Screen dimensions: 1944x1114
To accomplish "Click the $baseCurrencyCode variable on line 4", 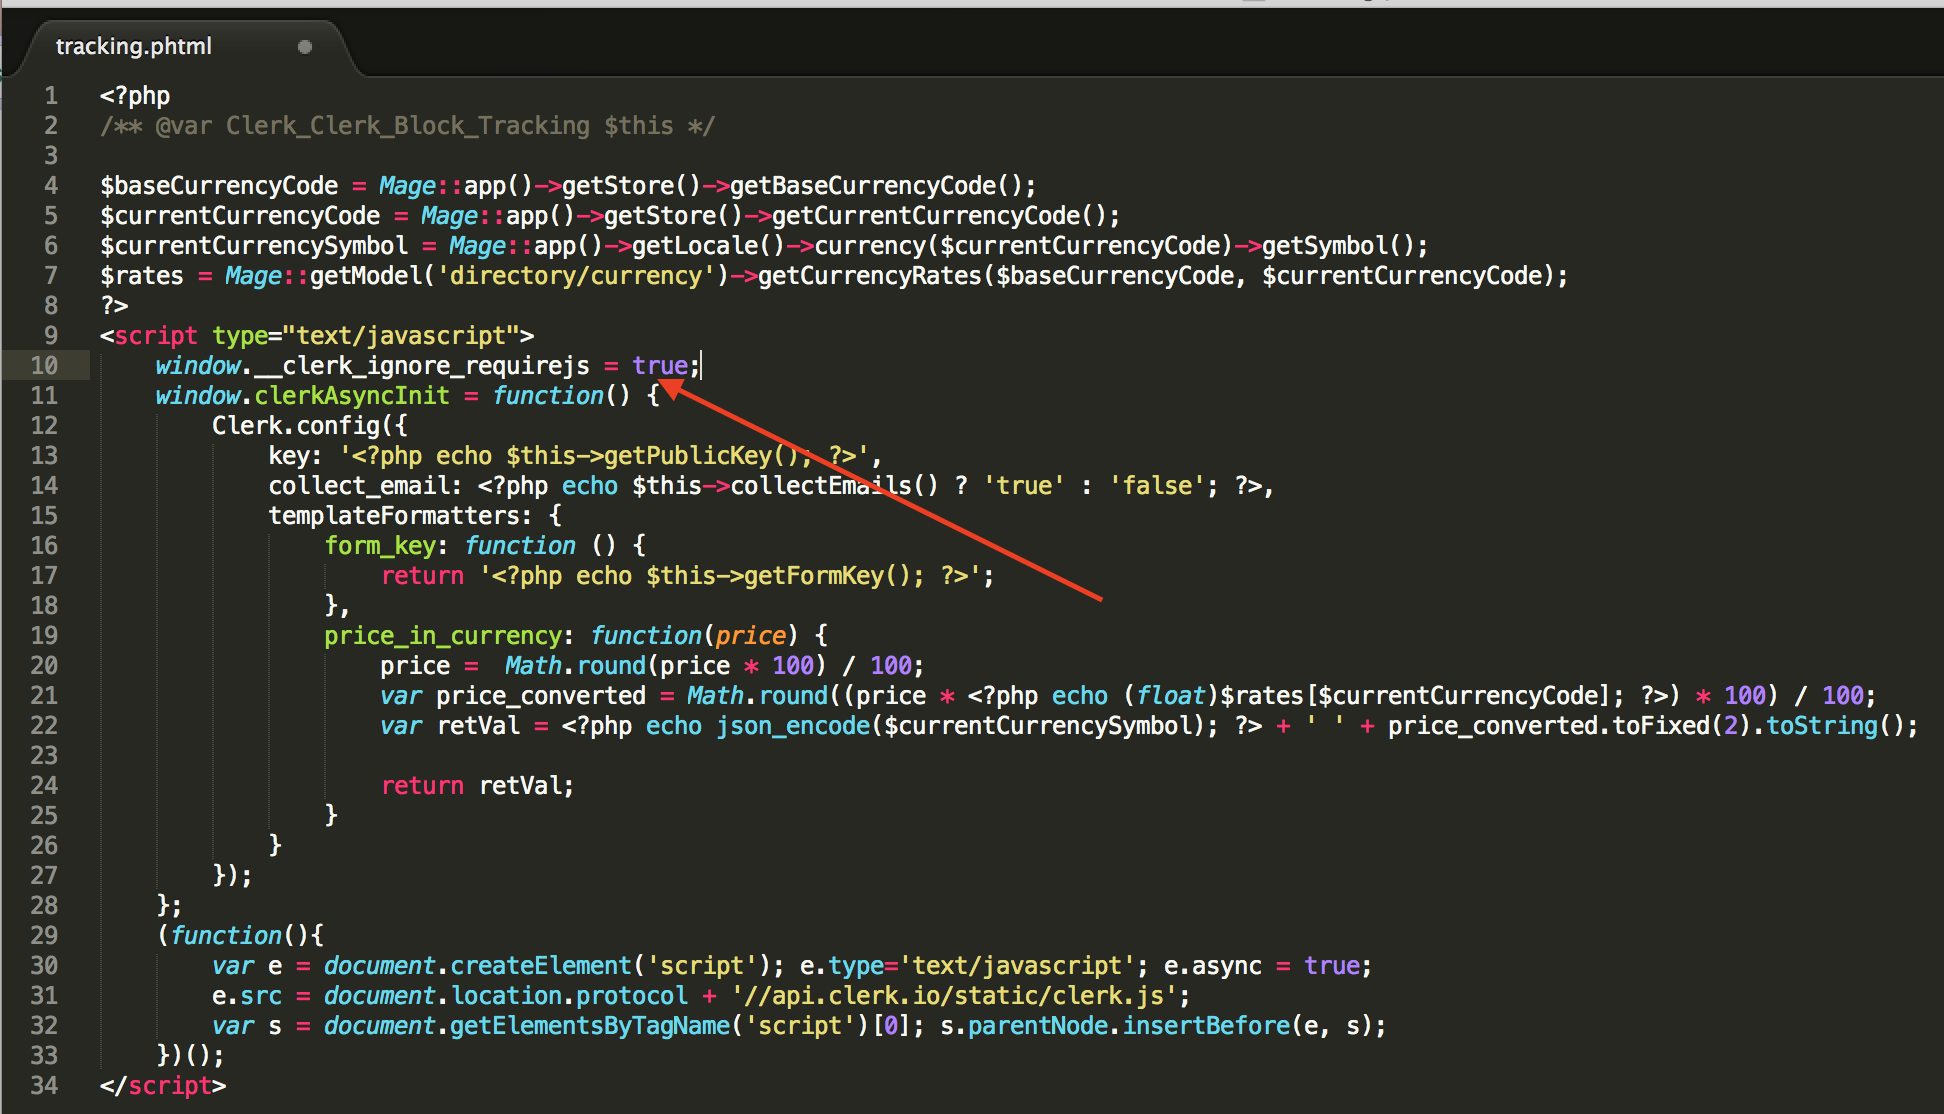I will pyautogui.click(x=219, y=186).
